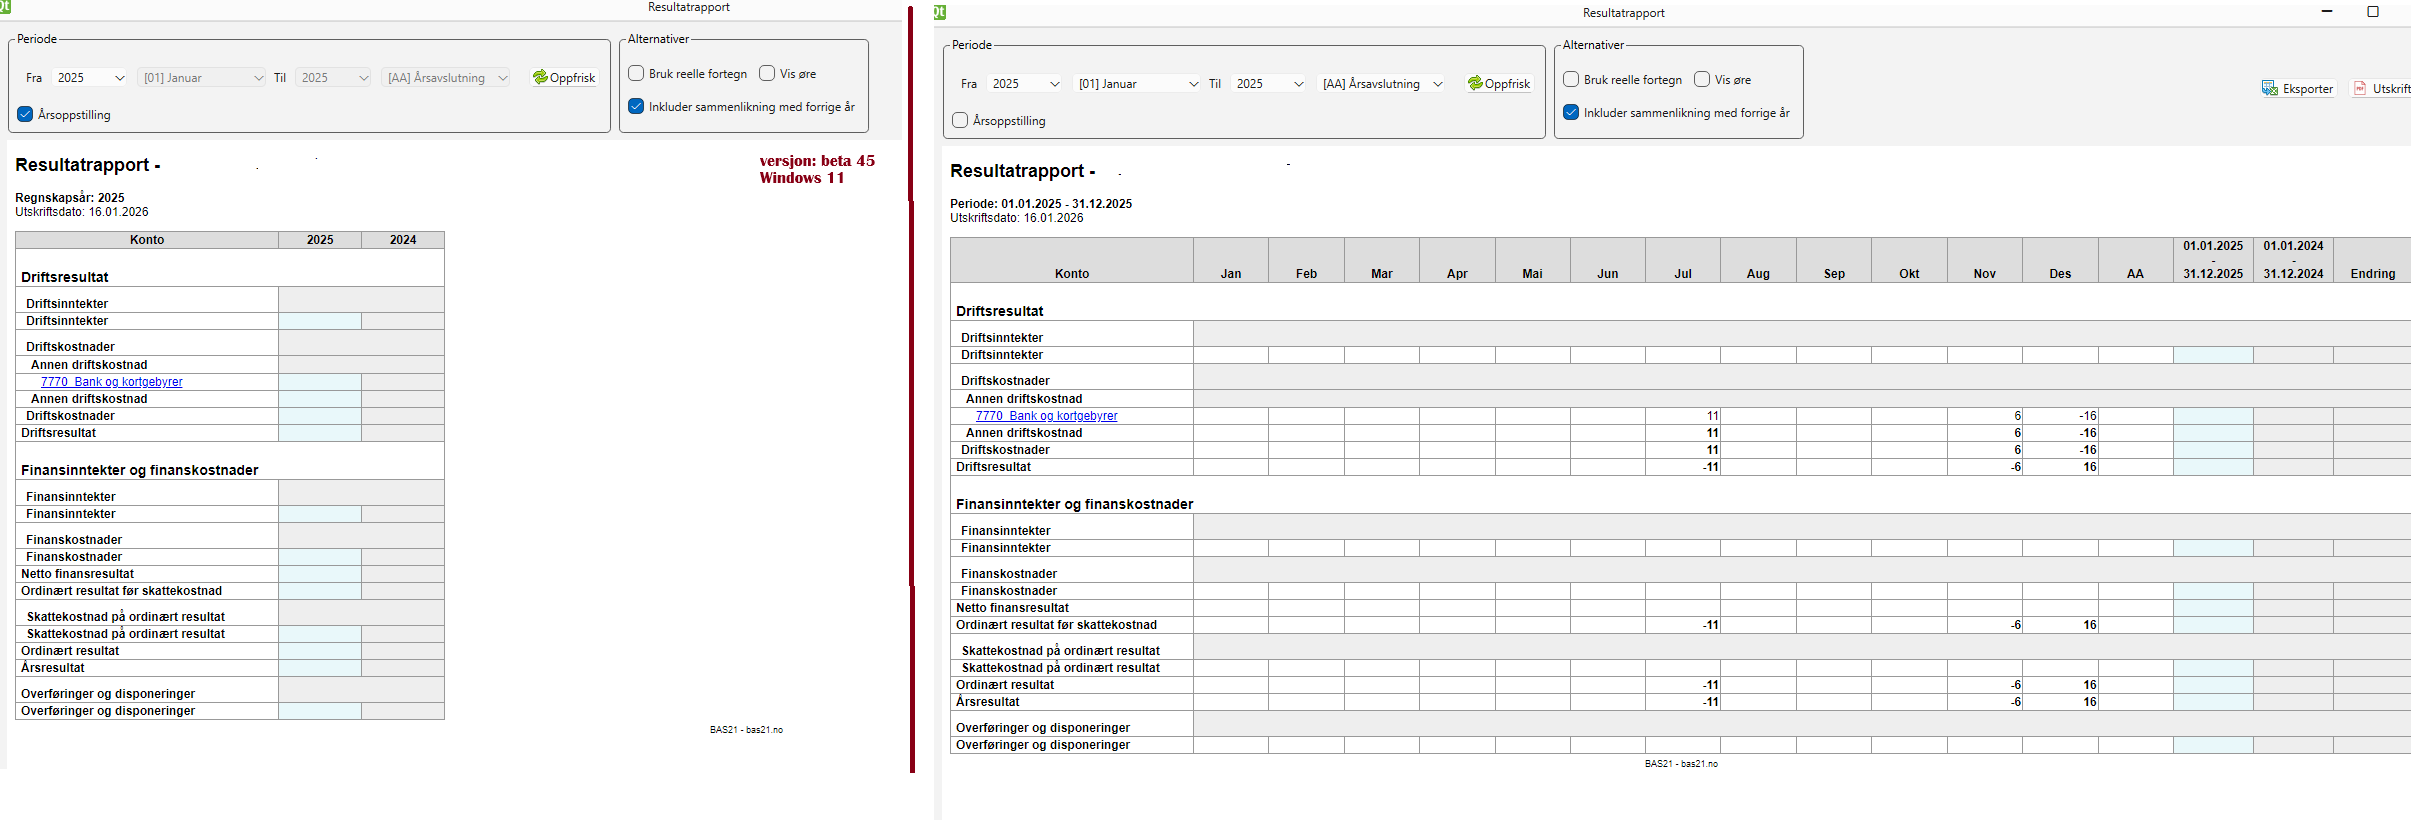Open Fra month [01] Januar in left window
2427x820 pixels.
(x=202, y=77)
